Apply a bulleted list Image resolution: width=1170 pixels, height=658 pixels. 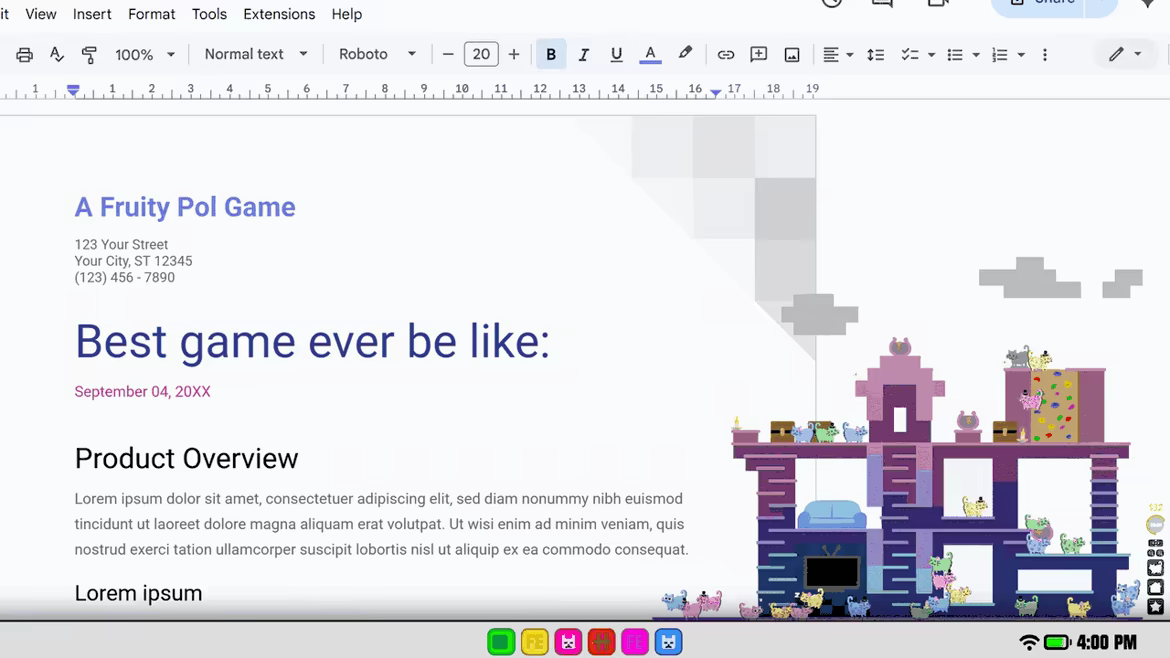tap(954, 54)
